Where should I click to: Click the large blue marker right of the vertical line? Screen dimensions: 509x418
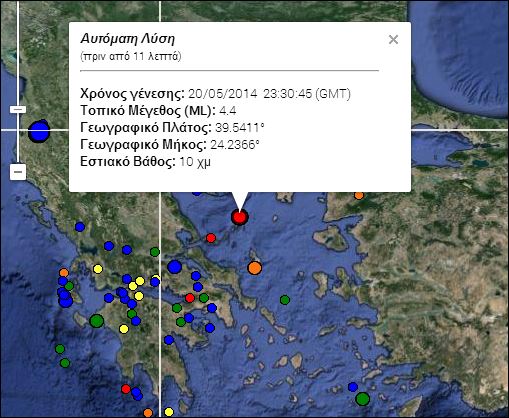pyautogui.click(x=175, y=267)
